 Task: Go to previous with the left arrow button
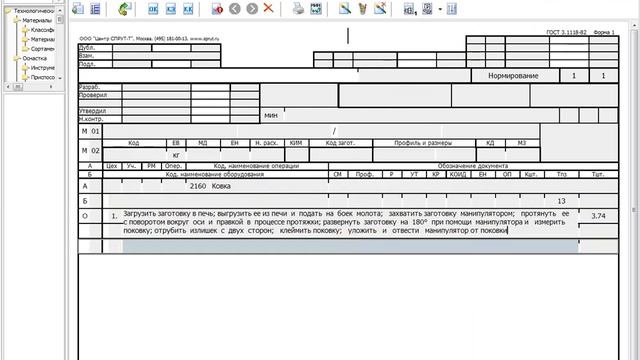(235, 9)
